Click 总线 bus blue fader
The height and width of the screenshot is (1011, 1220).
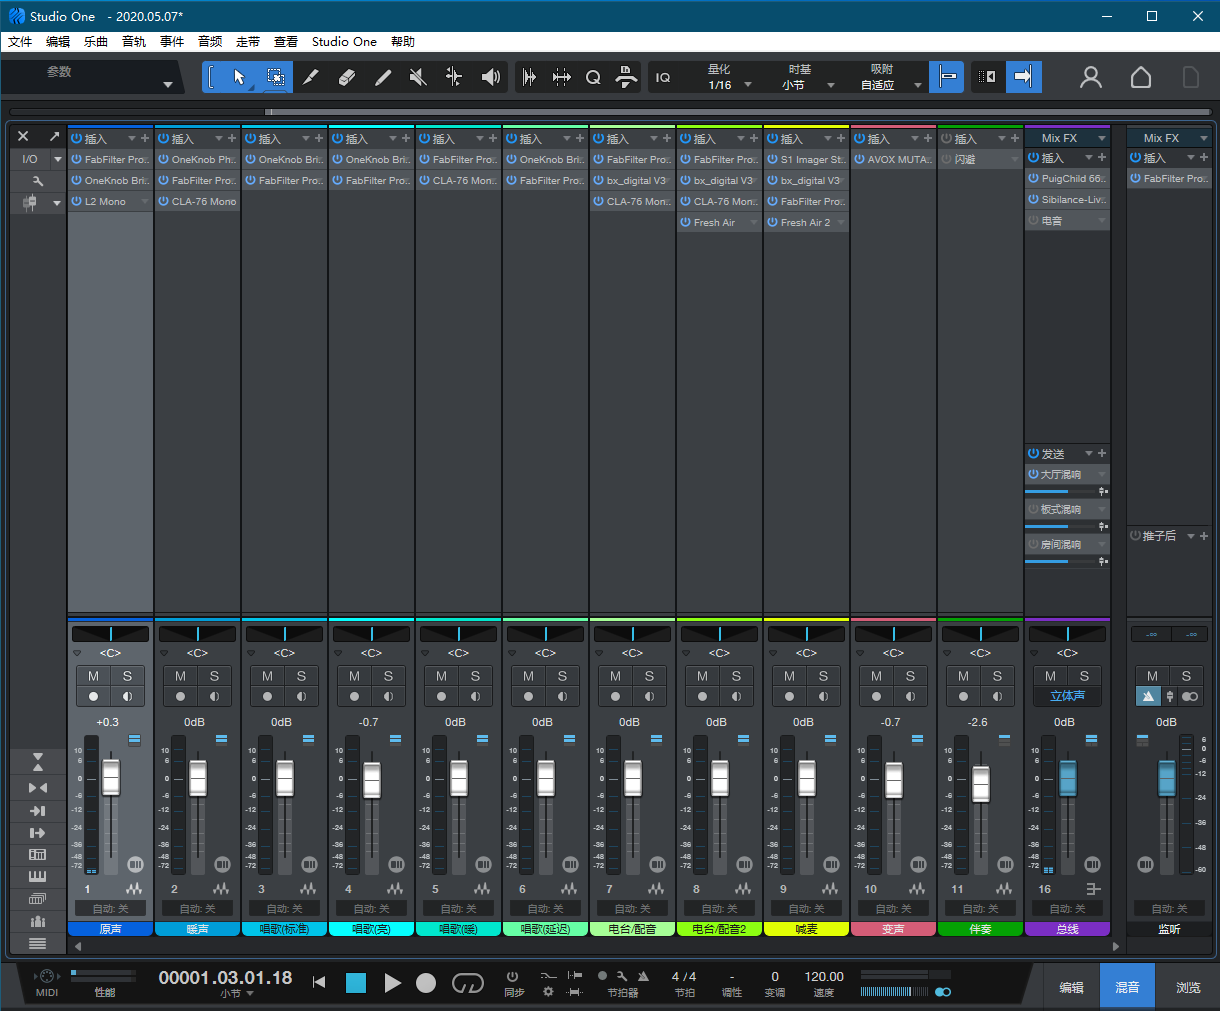[1068, 778]
